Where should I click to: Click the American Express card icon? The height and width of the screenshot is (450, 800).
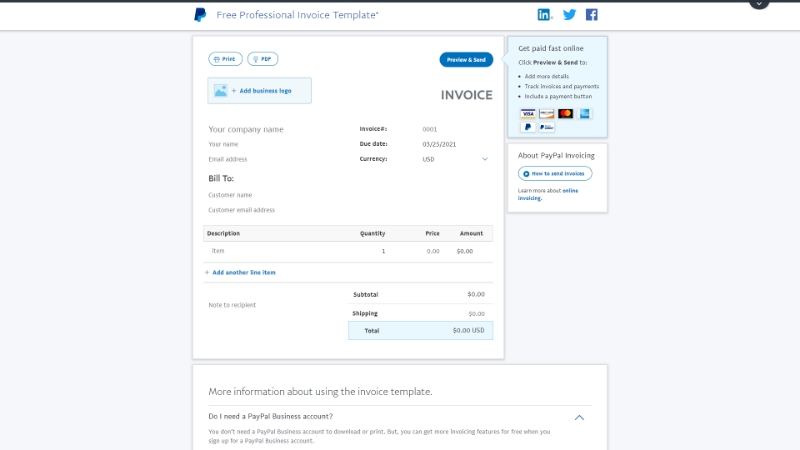(584, 114)
